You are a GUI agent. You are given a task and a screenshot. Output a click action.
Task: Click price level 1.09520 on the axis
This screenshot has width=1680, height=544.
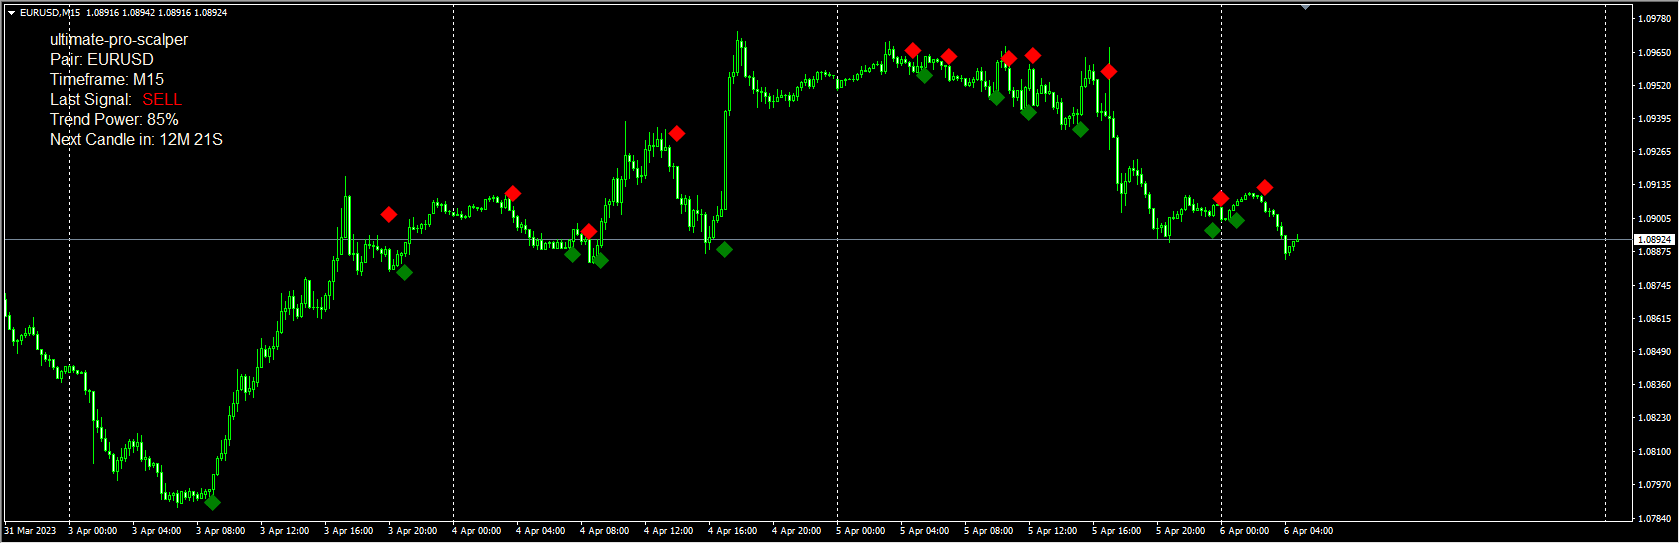1655,86
